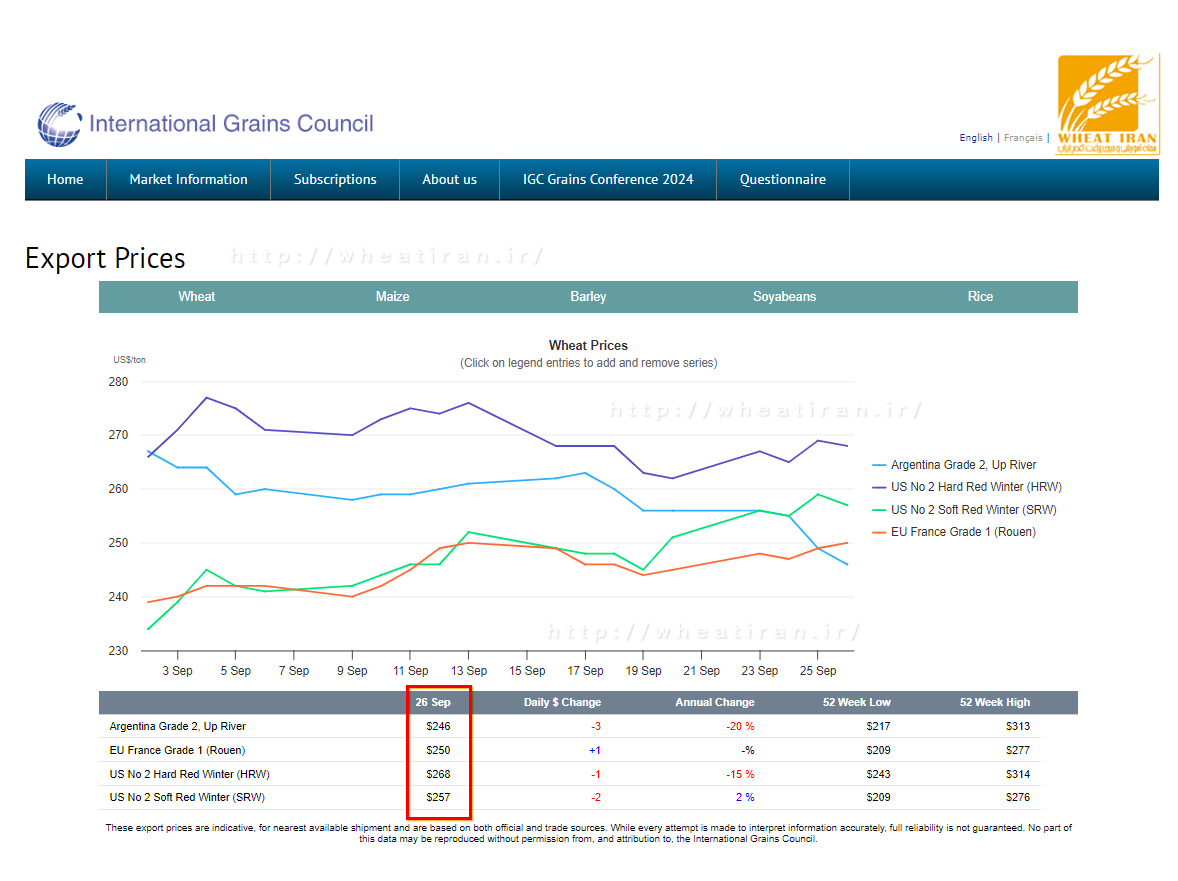The image size is (1178, 881).
Task: Toggle EU France Grade 1 (Rouen) legend series
Action: click(x=953, y=532)
